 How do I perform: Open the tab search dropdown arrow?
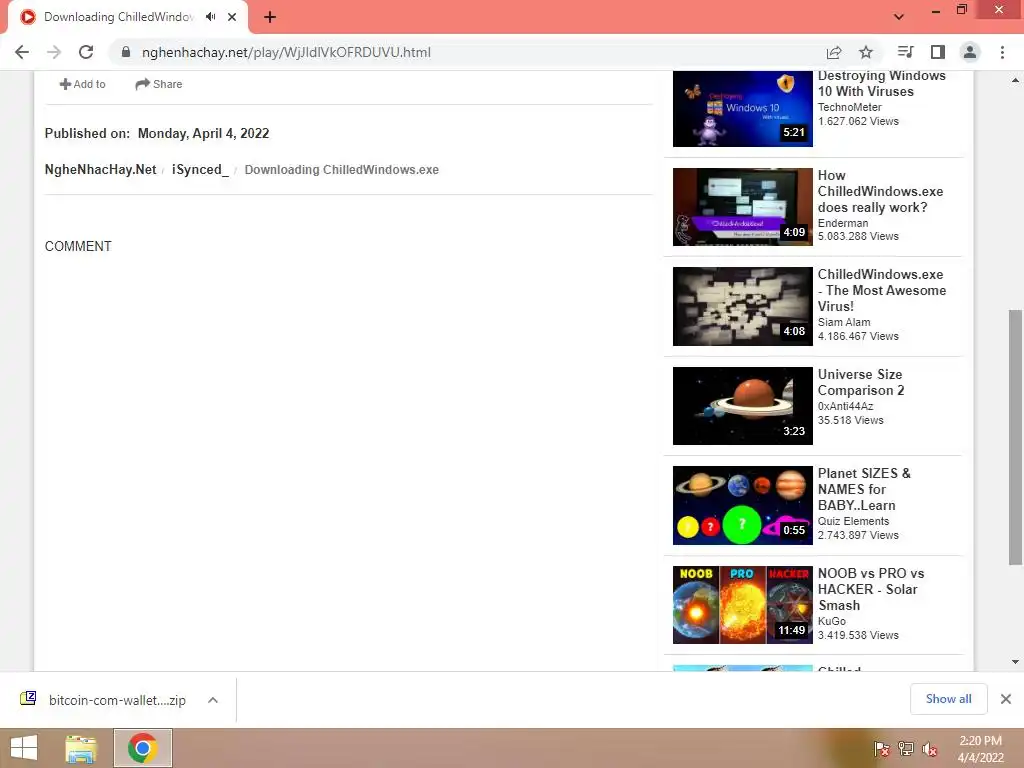tap(899, 17)
